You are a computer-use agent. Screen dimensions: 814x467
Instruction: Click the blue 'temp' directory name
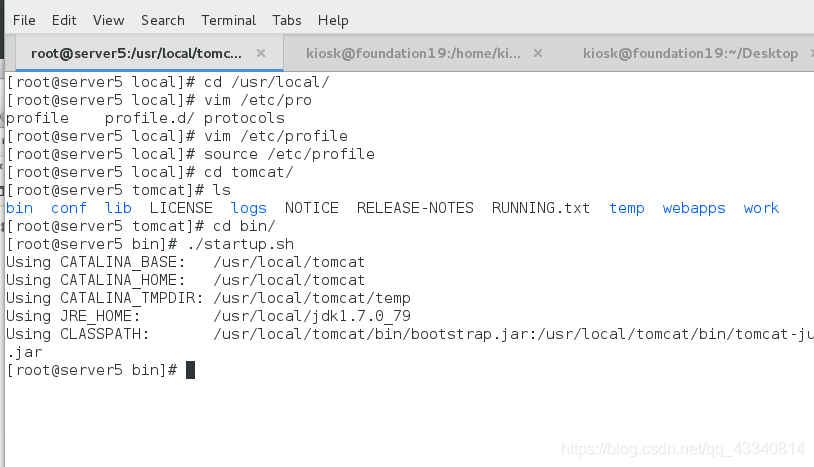point(627,209)
